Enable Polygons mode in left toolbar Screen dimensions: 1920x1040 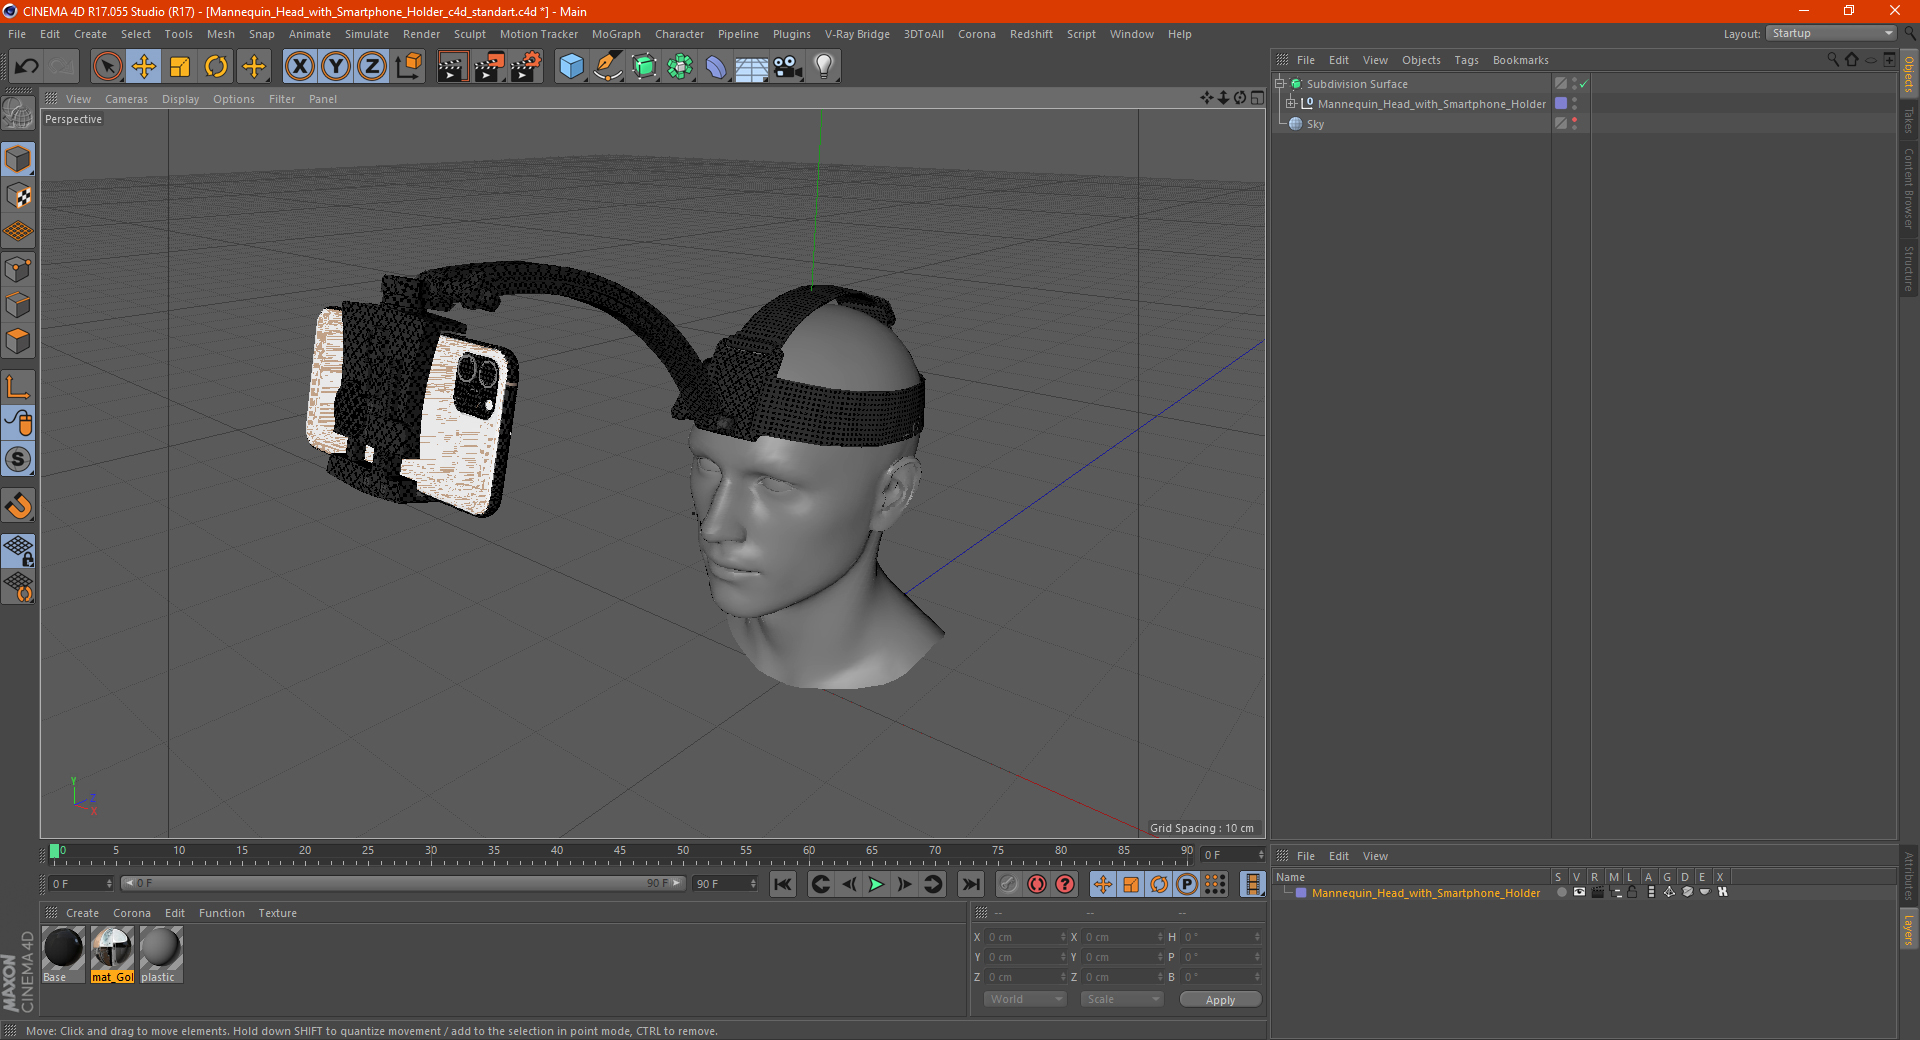click(18, 341)
